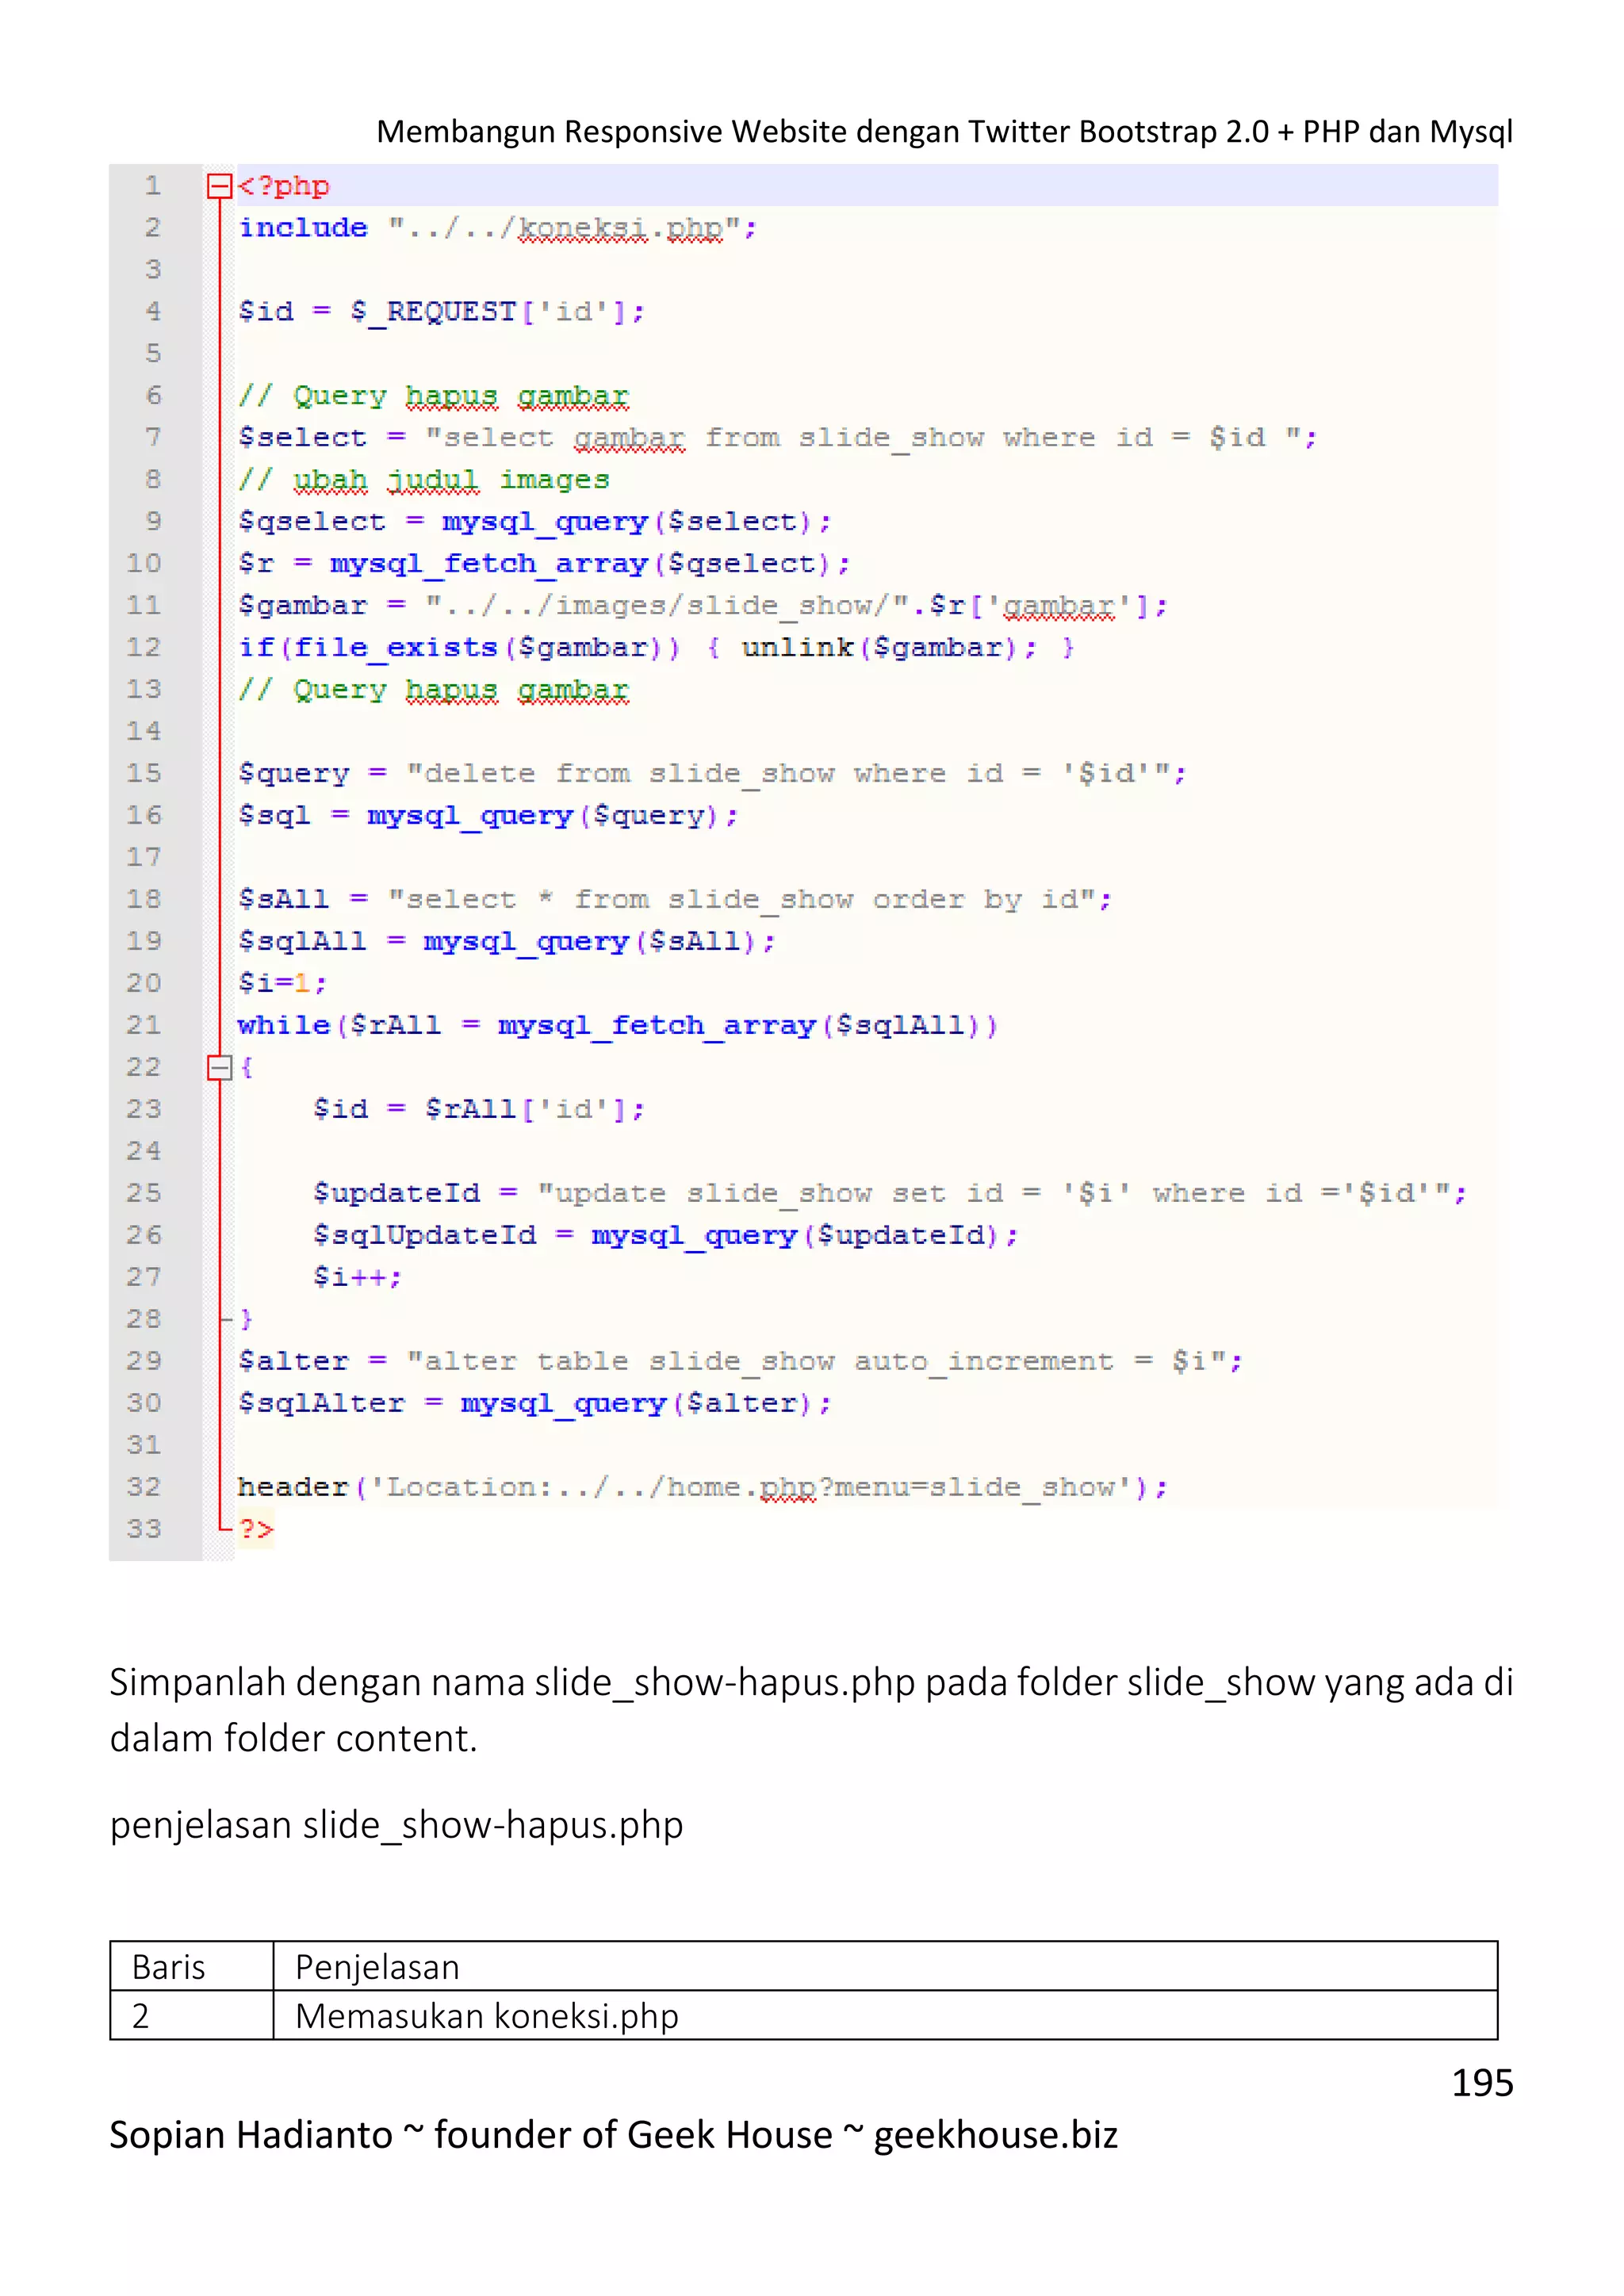Viewport: 1624px width, 2296px height.
Task: Collapse the while loop fold marker on line 22
Action: point(219,1068)
